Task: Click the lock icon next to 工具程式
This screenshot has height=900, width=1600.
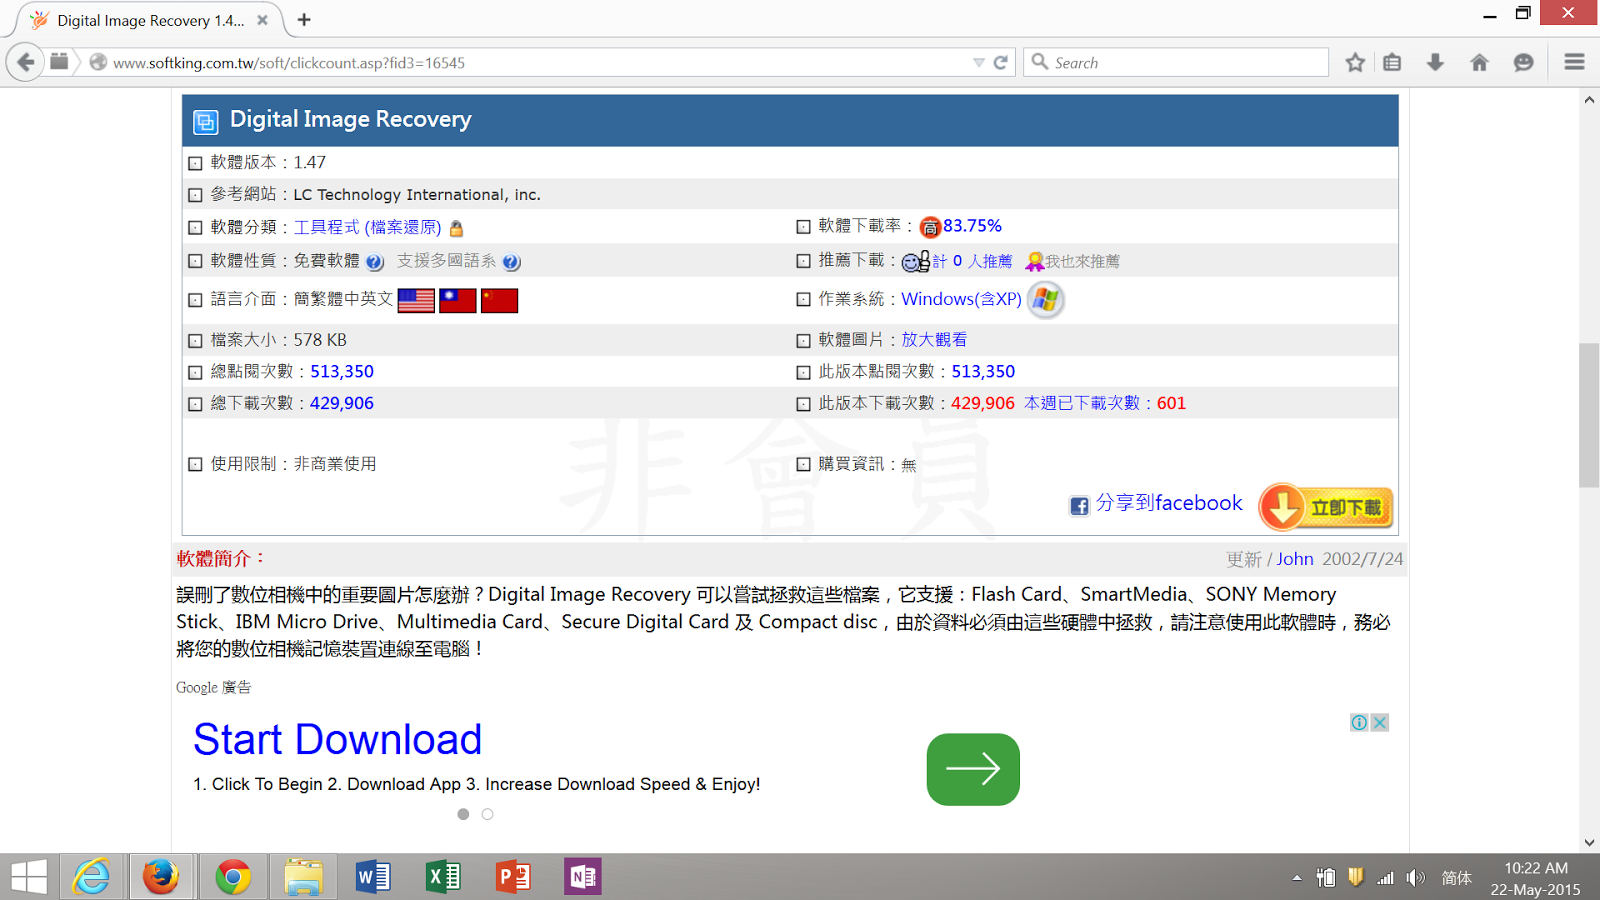Action: pyautogui.click(x=456, y=229)
